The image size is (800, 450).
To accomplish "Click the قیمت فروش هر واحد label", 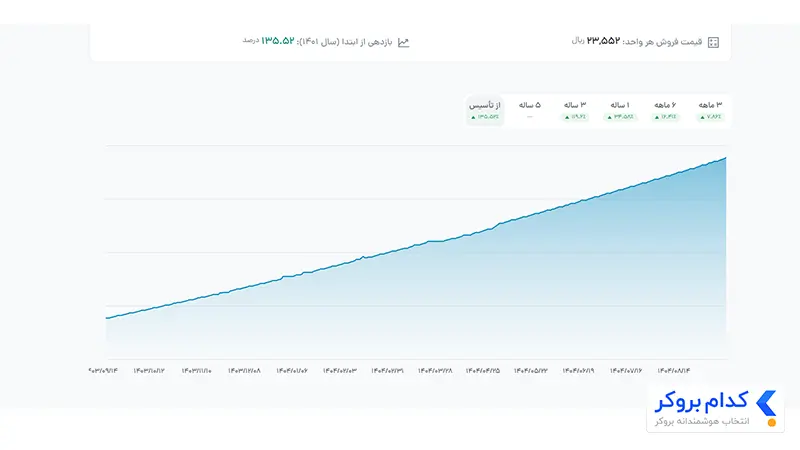I will (x=662, y=42).
